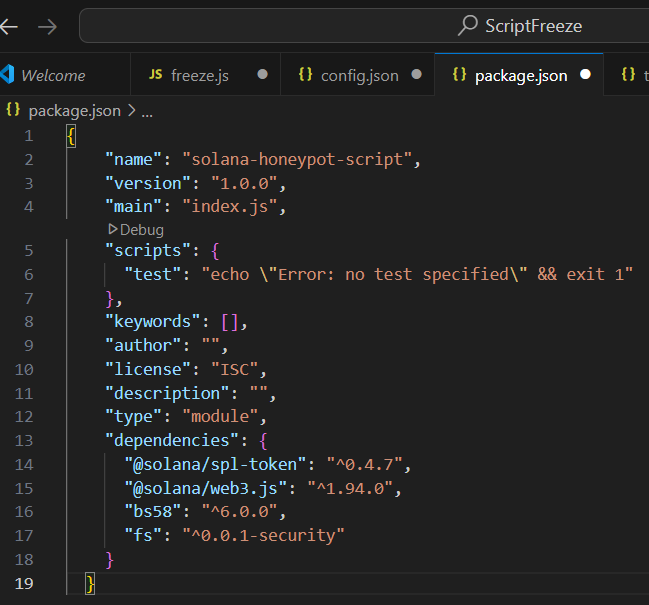
Task: Click unsaved dot on freeze.js tab
Action: (262, 74)
